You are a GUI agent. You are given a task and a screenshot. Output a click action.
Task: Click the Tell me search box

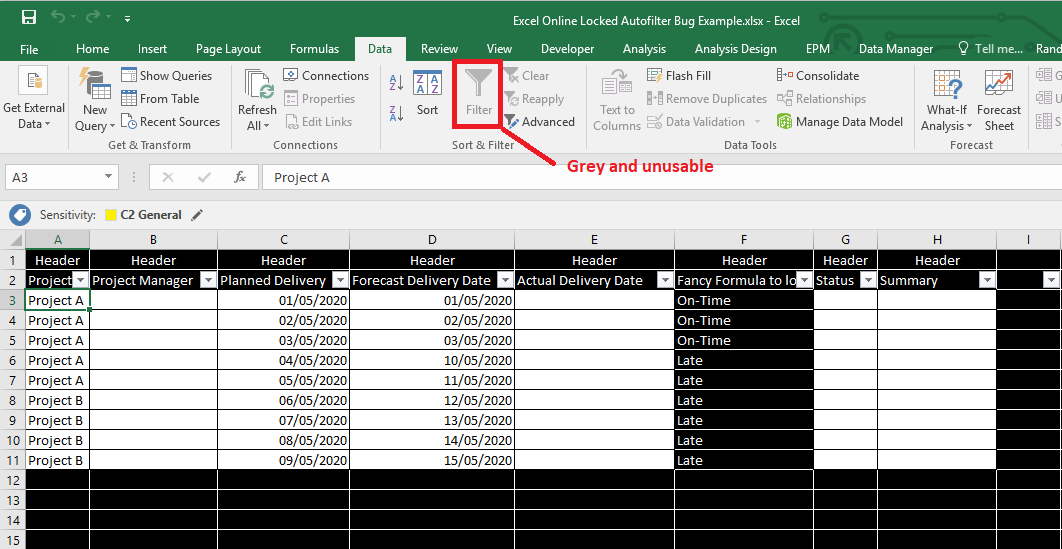990,49
